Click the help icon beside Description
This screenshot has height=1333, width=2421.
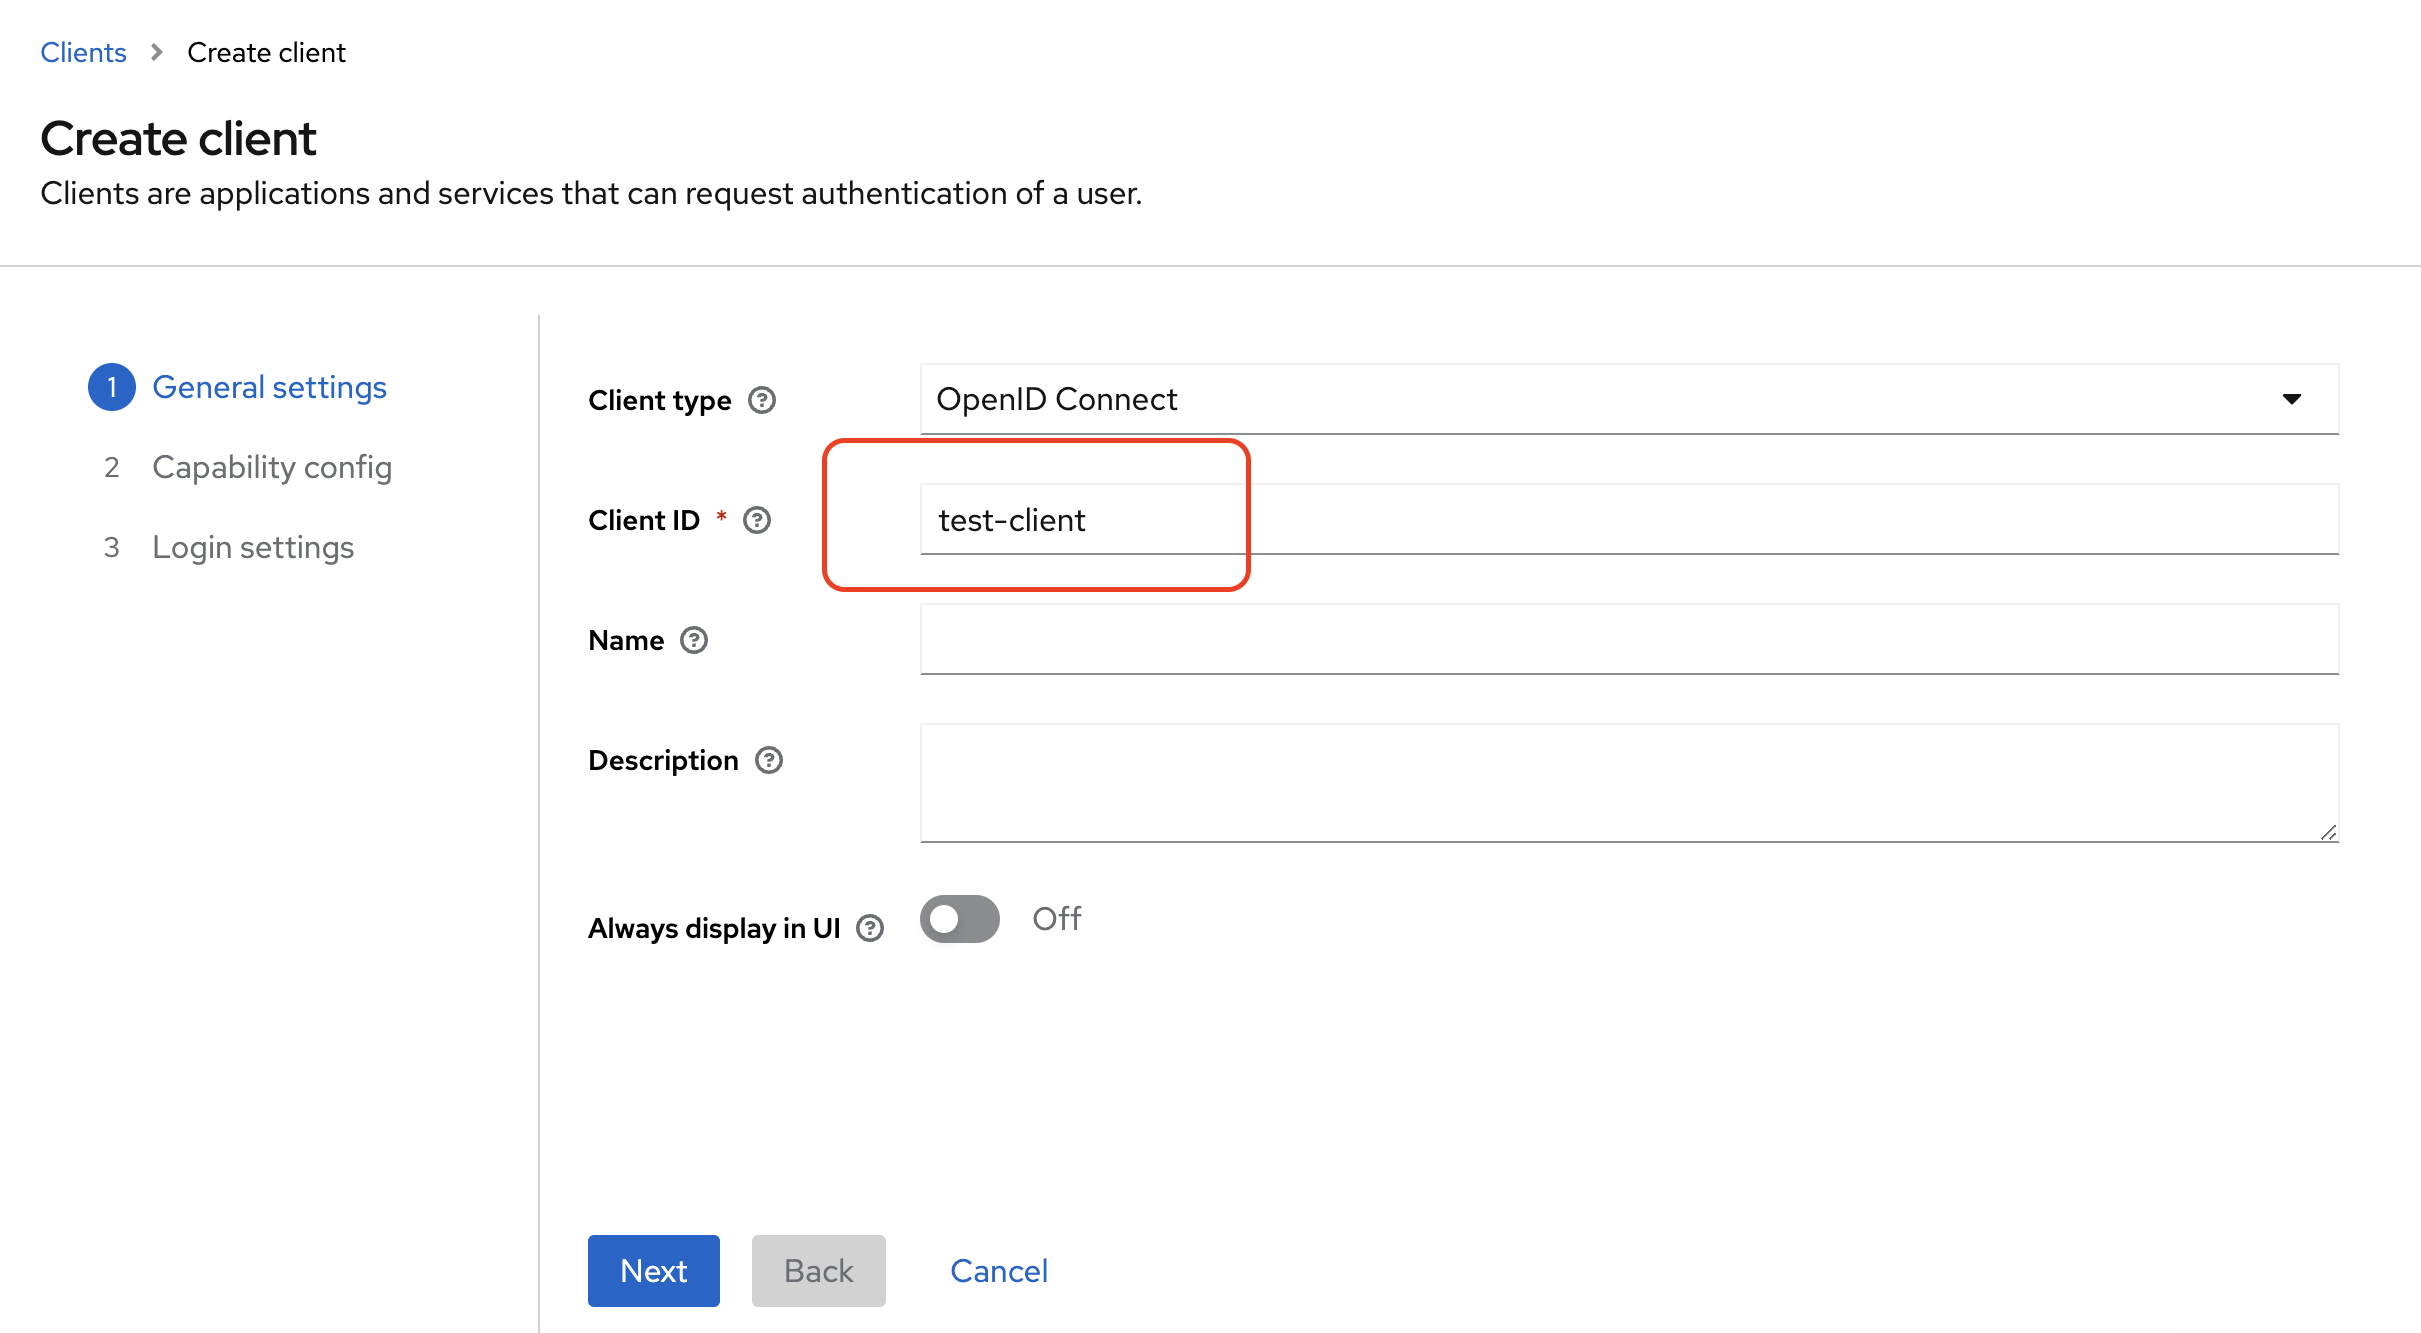coord(768,760)
